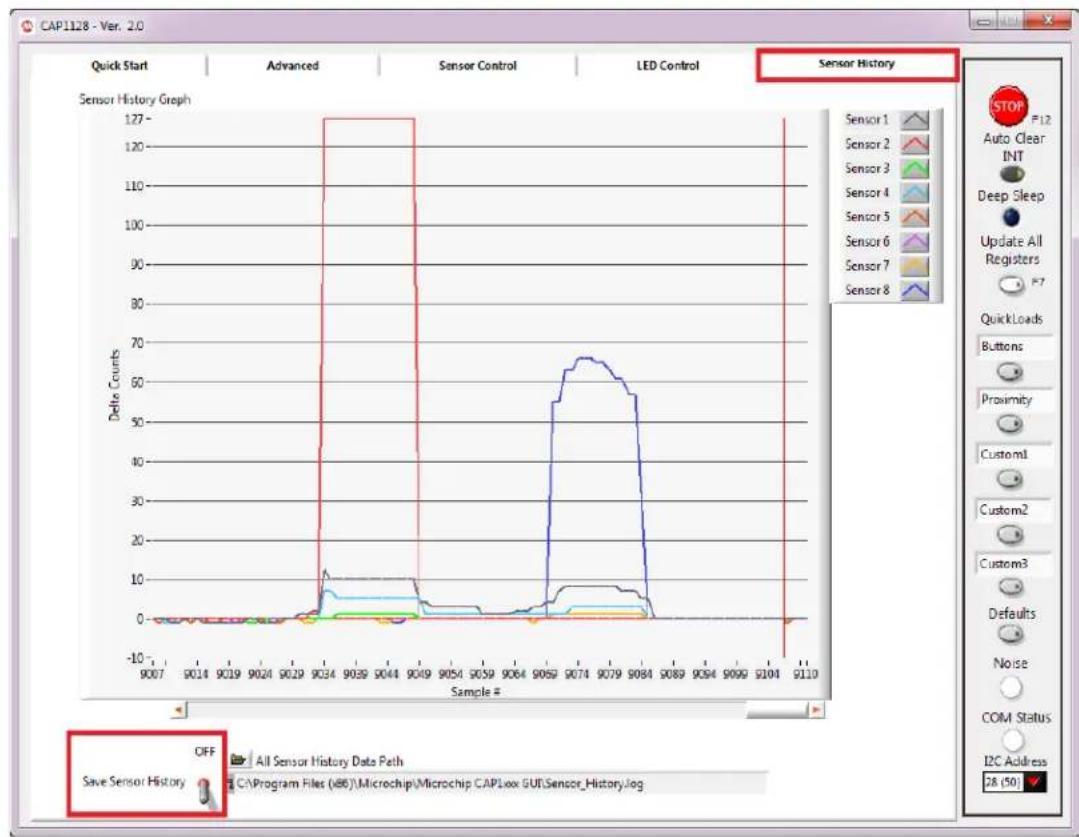Click the Sensor 5 orange legend icon
Screen dimensions: 1079x837
tap(915, 217)
